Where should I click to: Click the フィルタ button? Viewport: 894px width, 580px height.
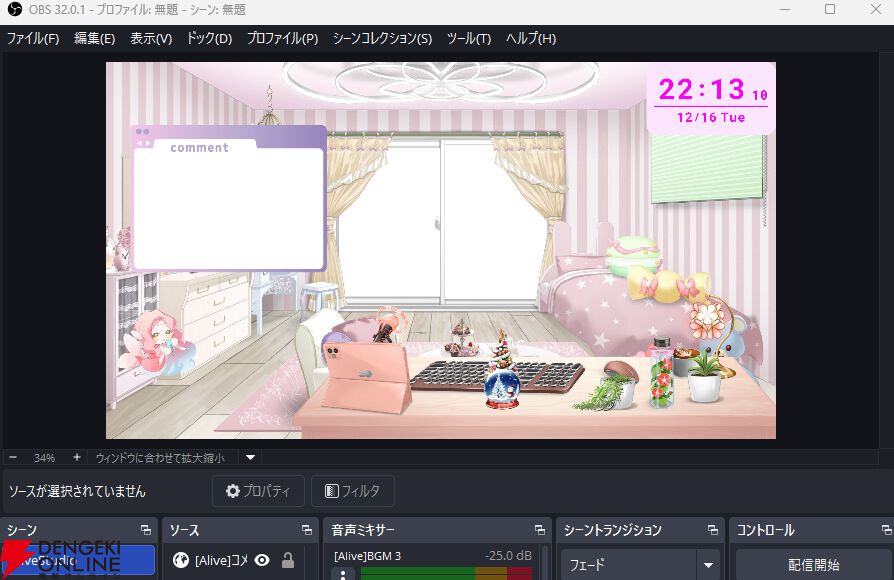[x=352, y=491]
